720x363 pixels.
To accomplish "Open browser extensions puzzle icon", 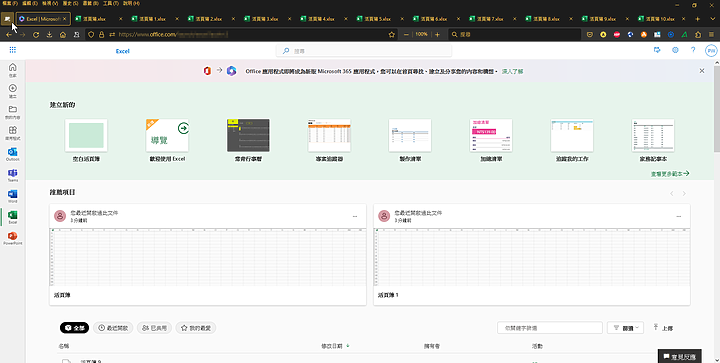I will (x=698, y=34).
